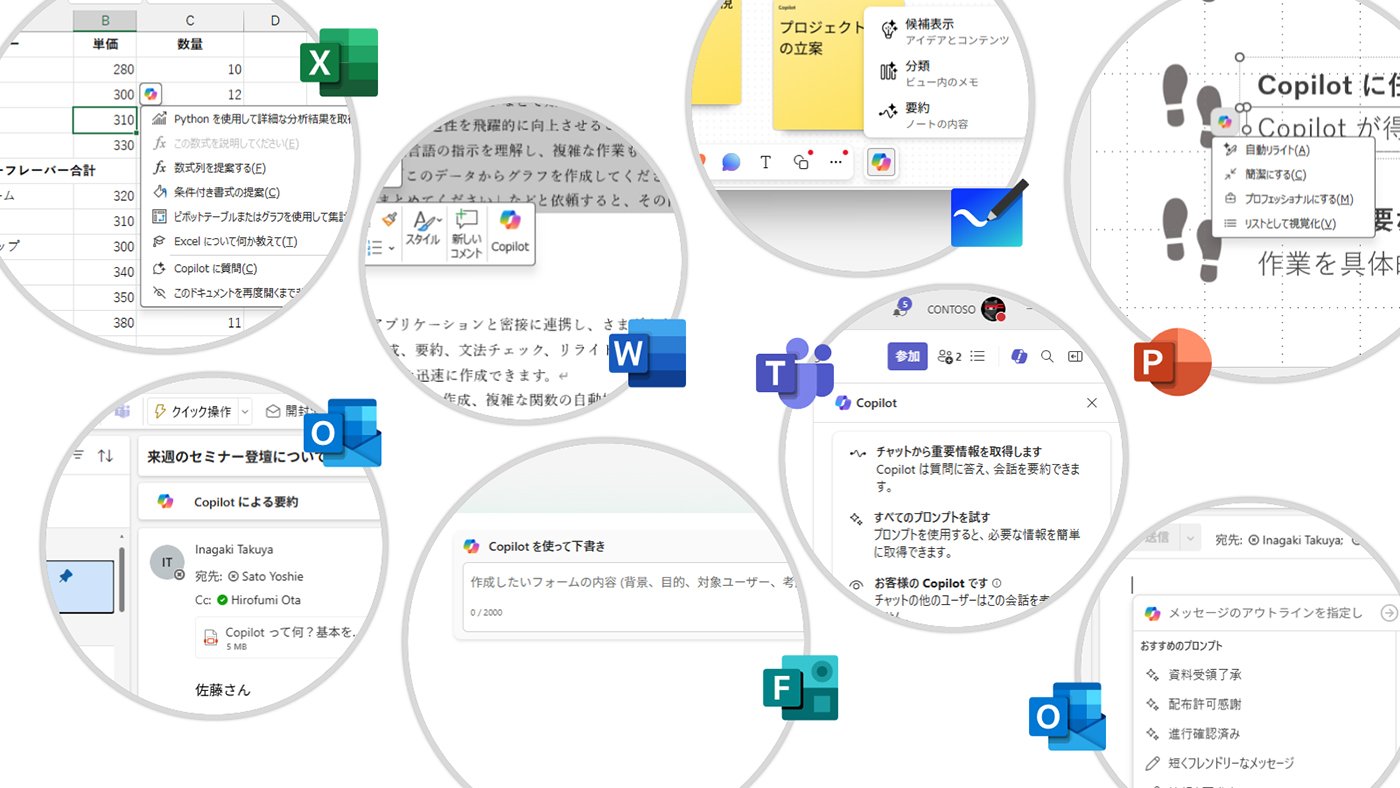Select 候補表示 in Whiteboard Copilot menu
The image size is (1400, 788).
click(946, 31)
